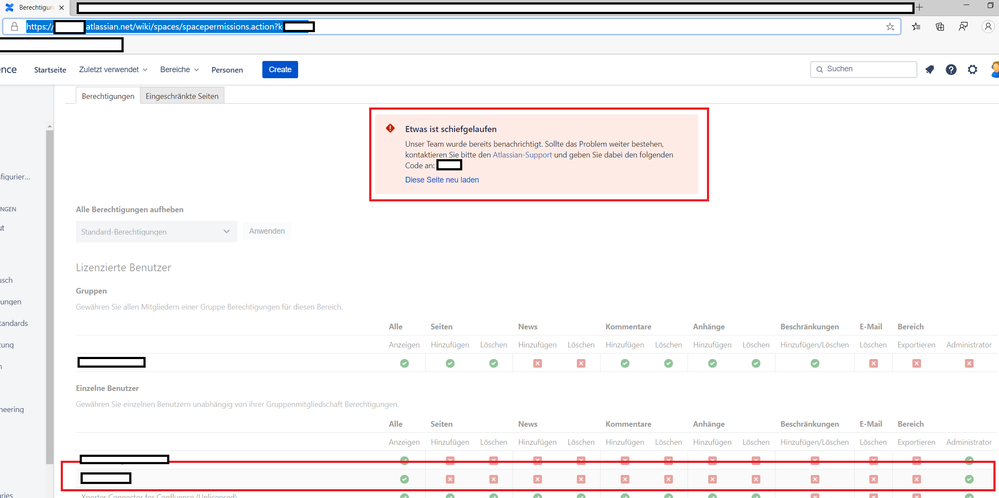The height and width of the screenshot is (498, 999).
Task: Click the site lock icon in address bar
Action: [x=15, y=27]
